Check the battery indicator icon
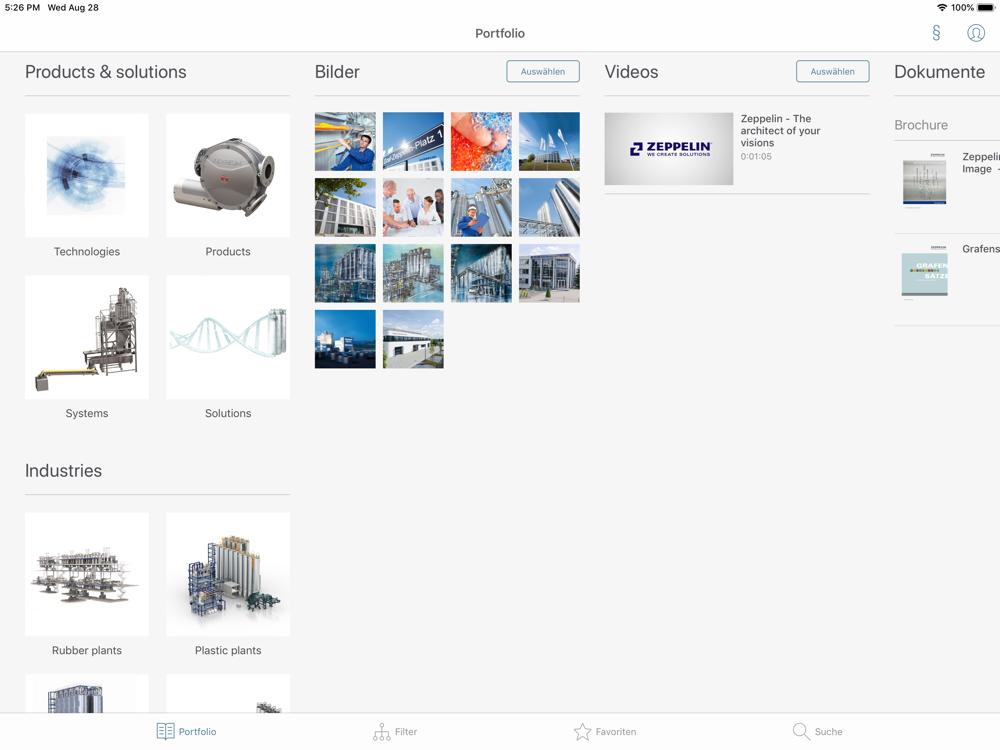The image size is (1000, 750). [986, 8]
